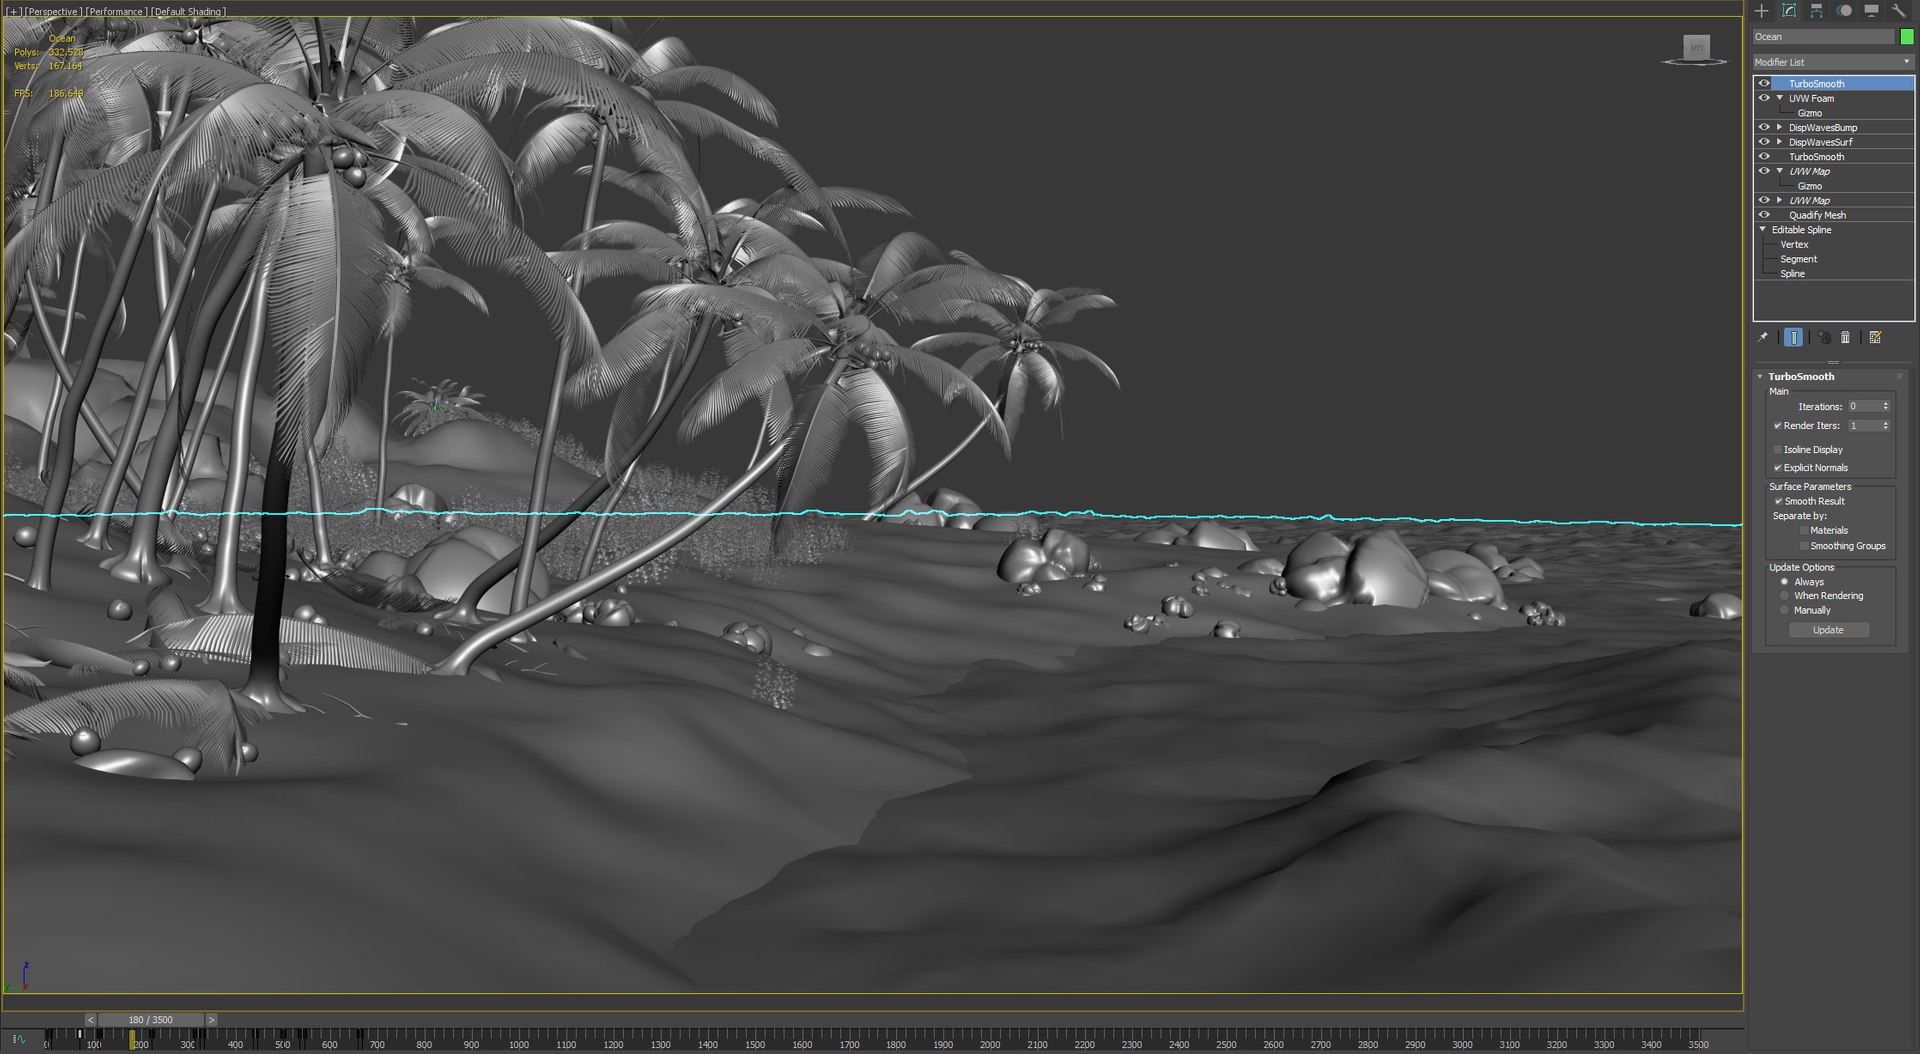Click the TurboSmooth rollout drag handle
This screenshot has width=1920, height=1054.
click(x=1899, y=377)
